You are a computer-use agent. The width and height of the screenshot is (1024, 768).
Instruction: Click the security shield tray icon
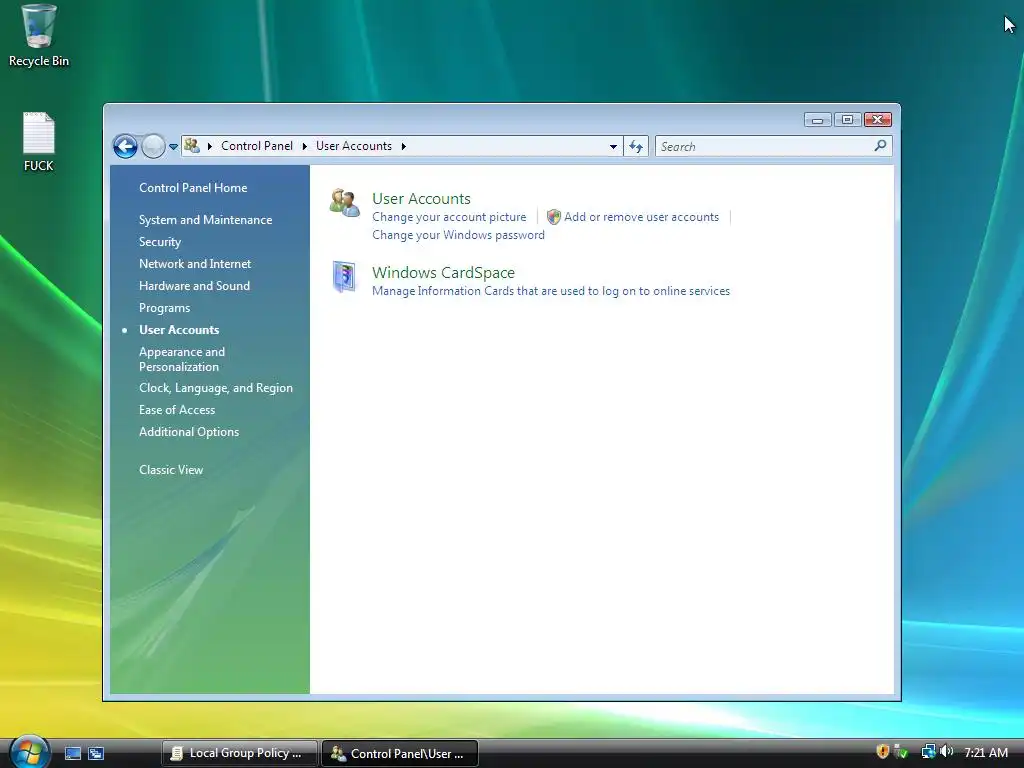[x=882, y=752]
